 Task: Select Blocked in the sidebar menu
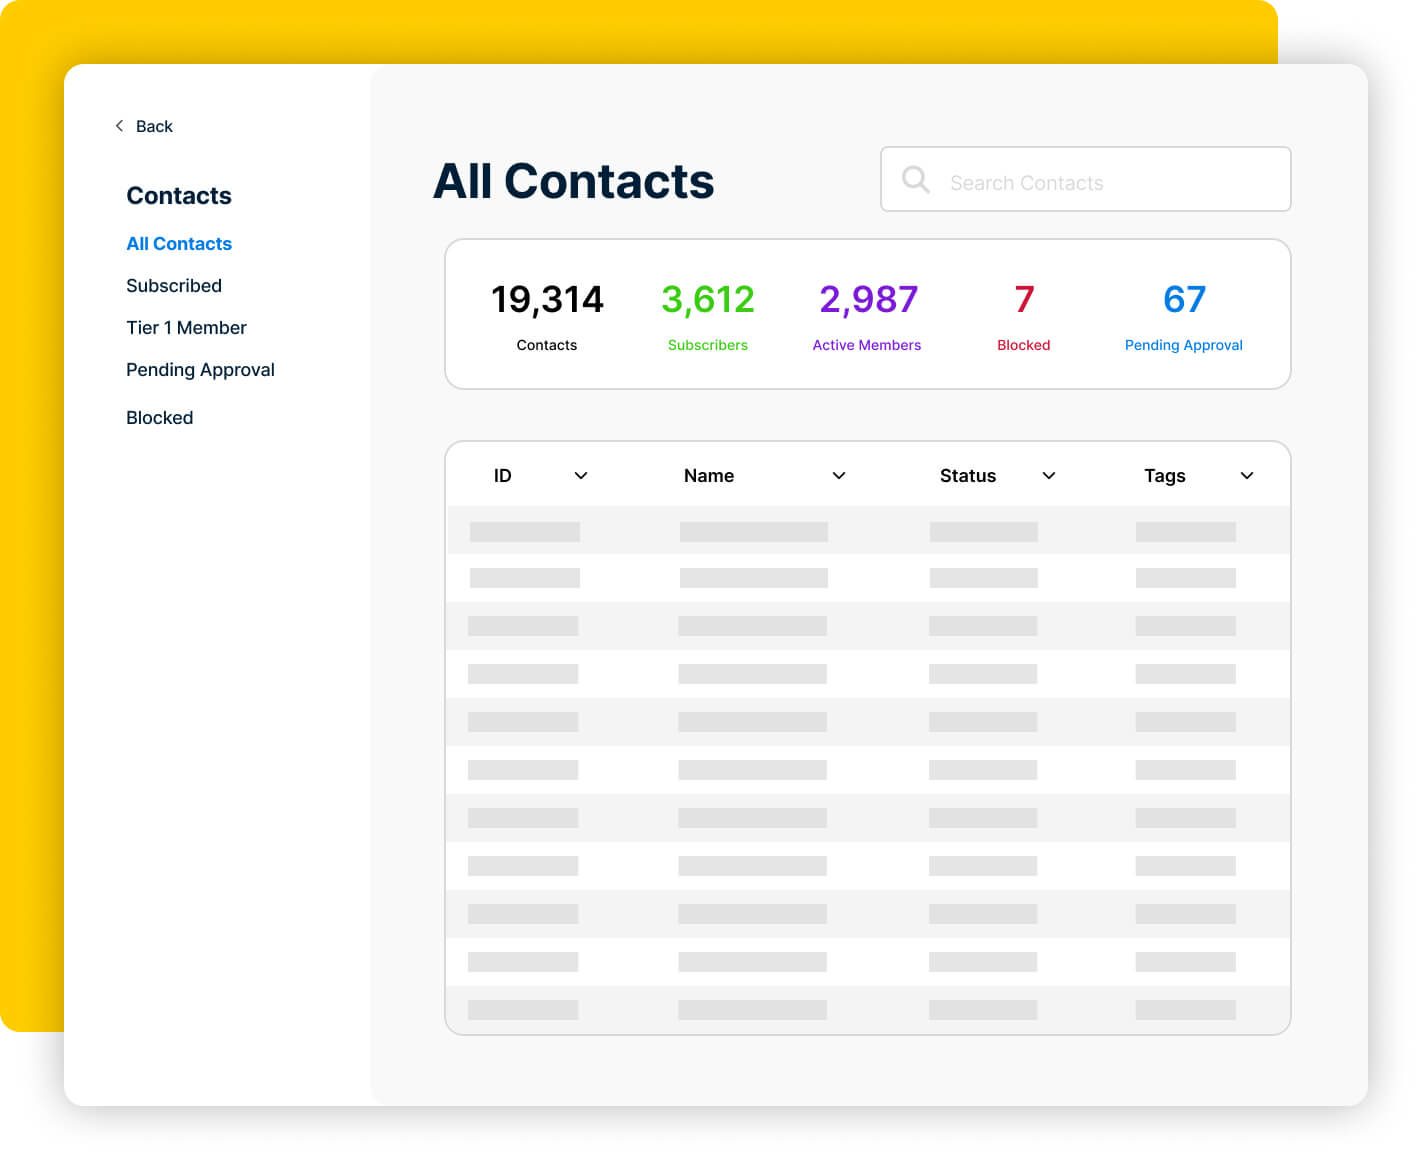pyautogui.click(x=160, y=418)
